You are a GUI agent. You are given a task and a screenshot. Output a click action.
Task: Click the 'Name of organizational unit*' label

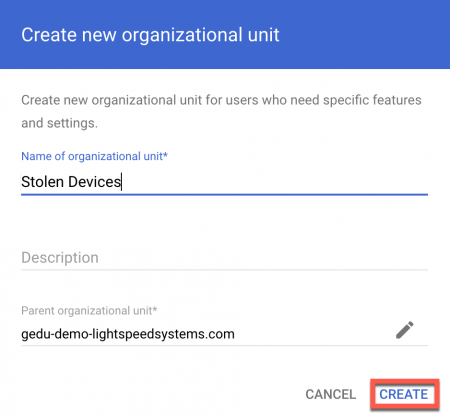pyautogui.click(x=94, y=156)
